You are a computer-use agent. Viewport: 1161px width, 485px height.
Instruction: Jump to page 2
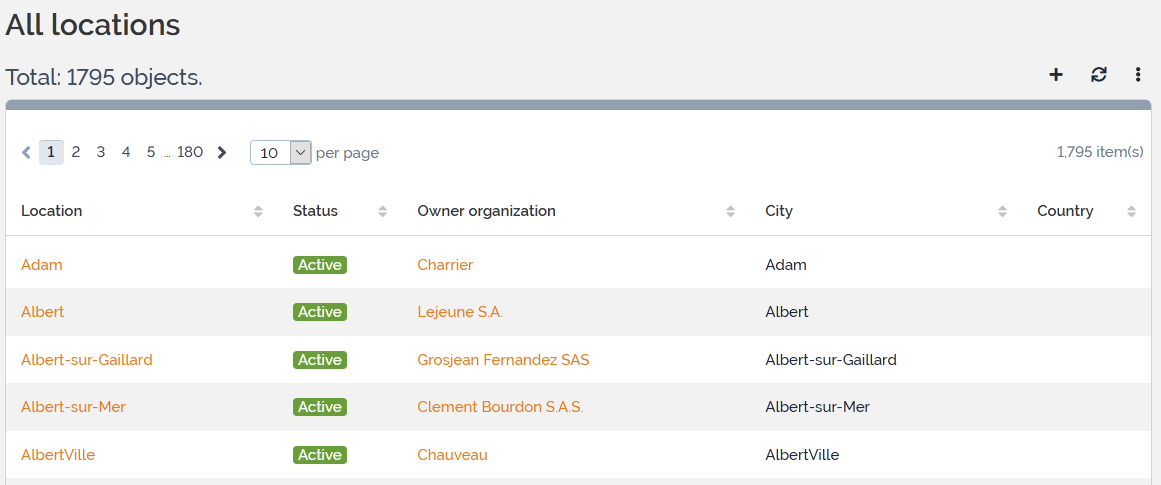tap(76, 152)
